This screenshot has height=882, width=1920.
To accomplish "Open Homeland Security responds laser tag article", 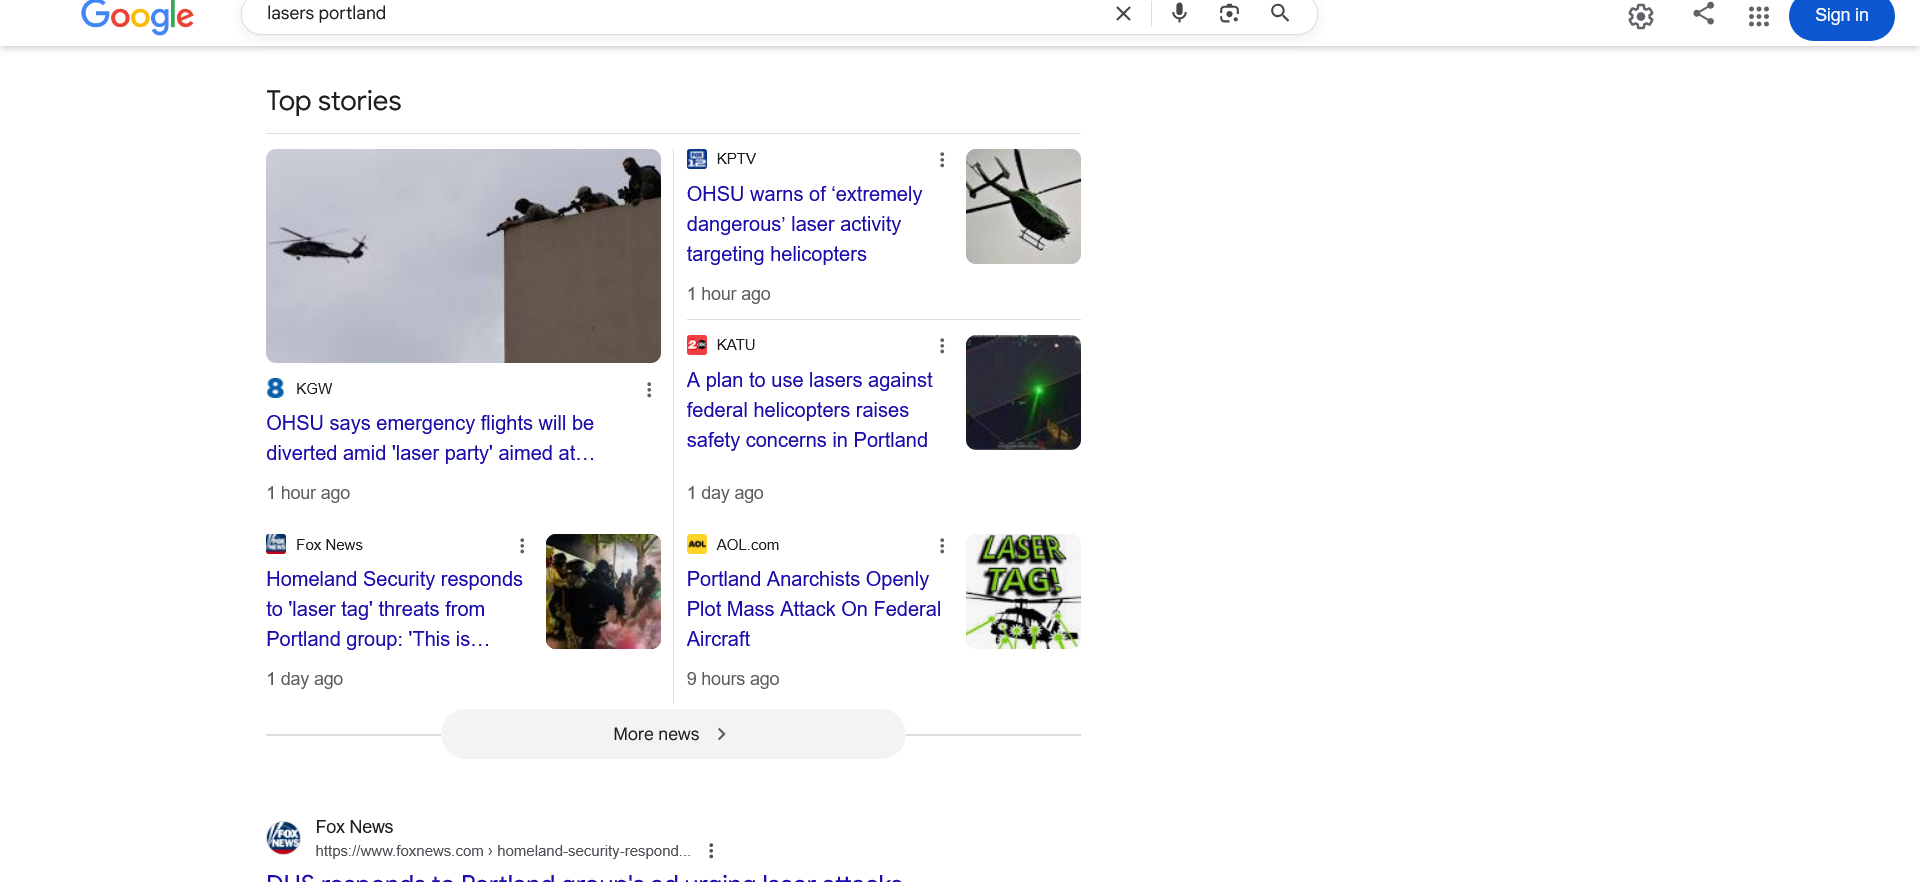I will [x=394, y=609].
